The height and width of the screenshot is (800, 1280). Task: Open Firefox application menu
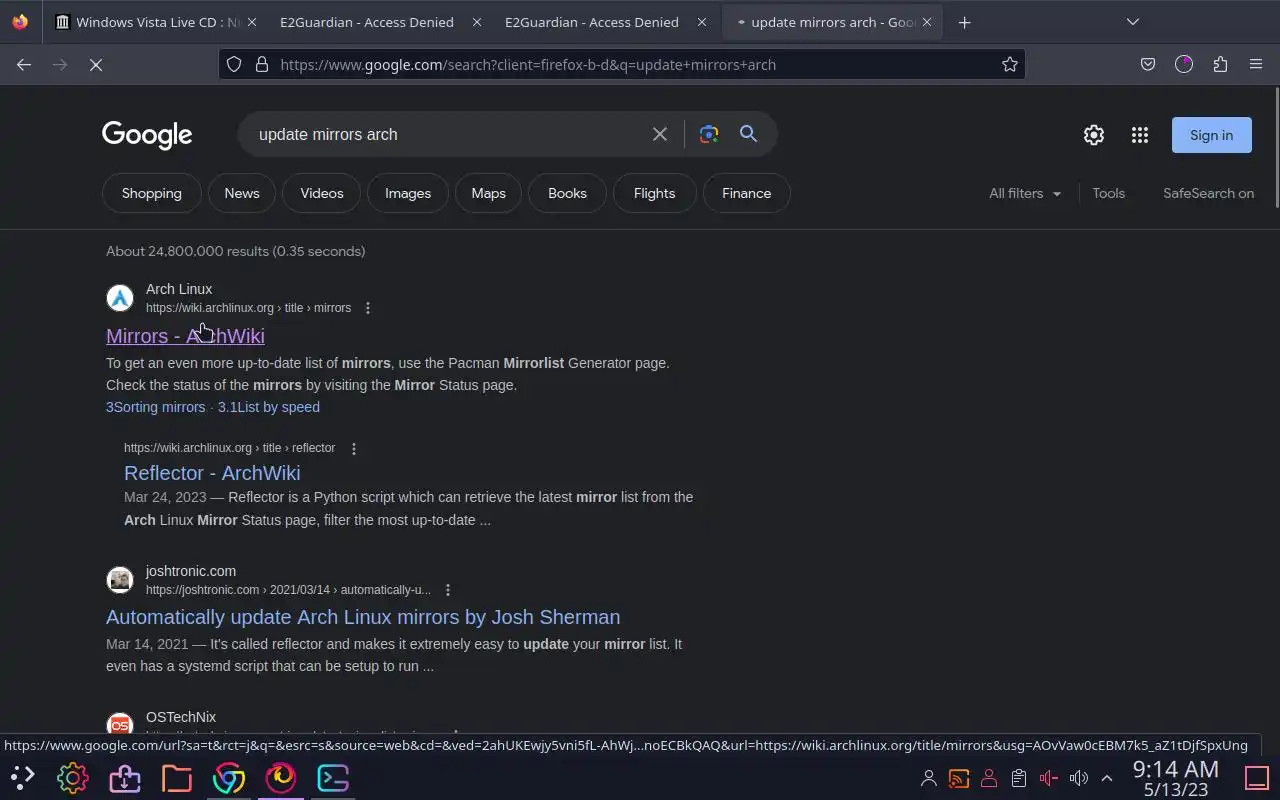(1256, 64)
